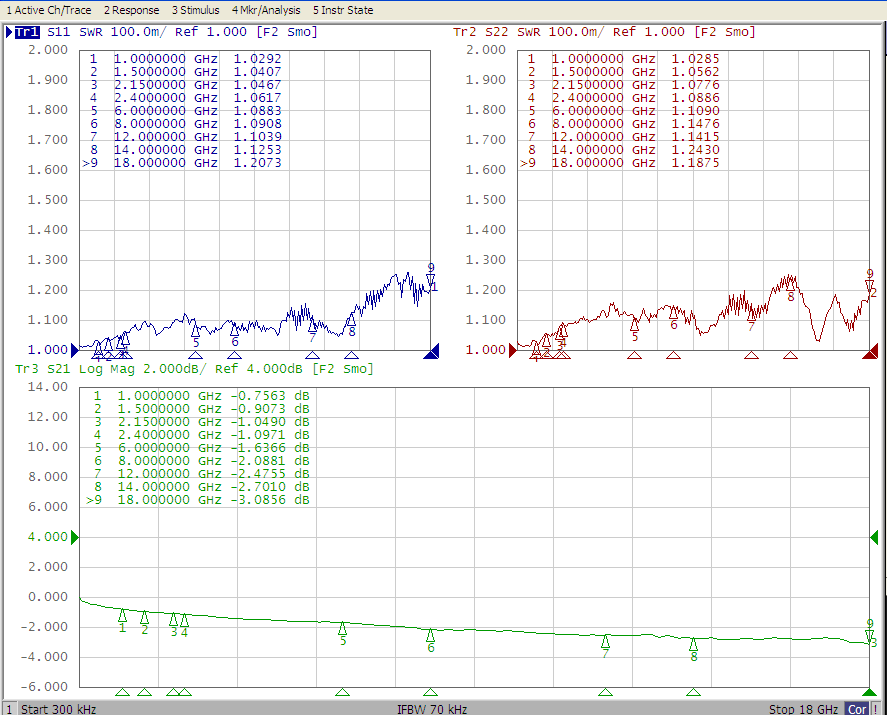The image size is (887, 715).
Task: Click marker 6 on the S21 trace
Action: [430, 635]
